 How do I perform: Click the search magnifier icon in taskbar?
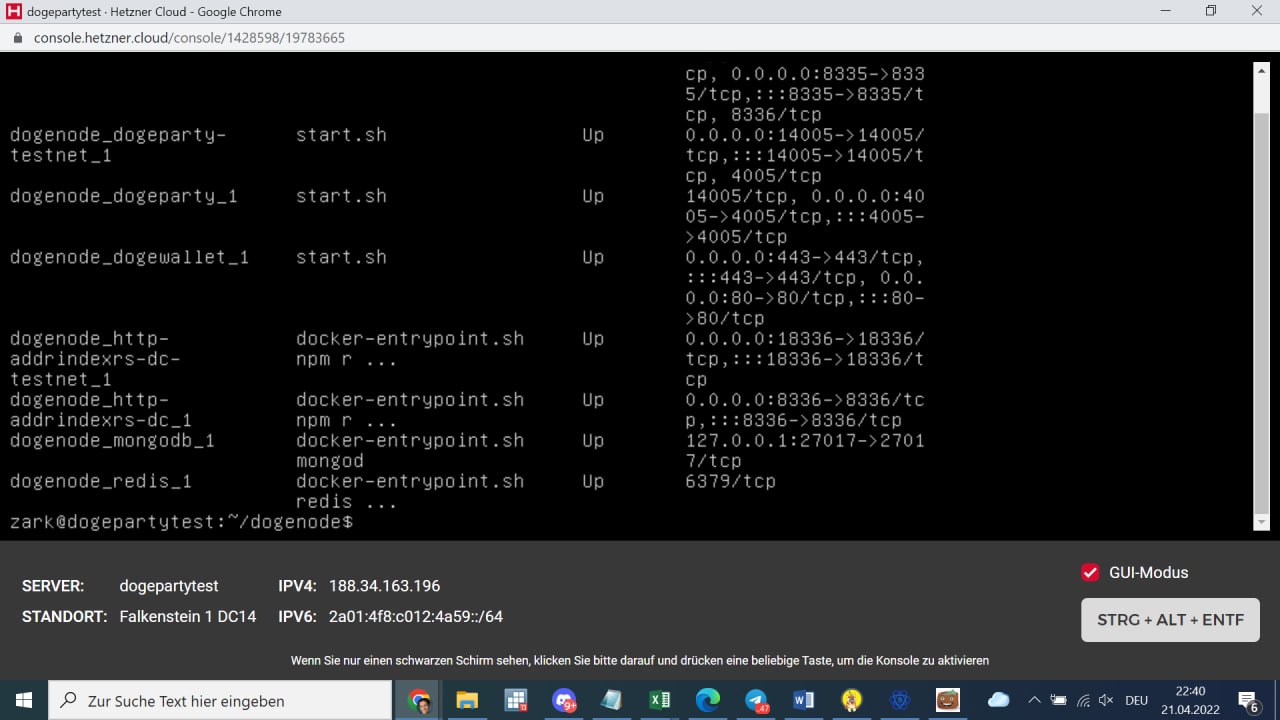pyautogui.click(x=68, y=701)
